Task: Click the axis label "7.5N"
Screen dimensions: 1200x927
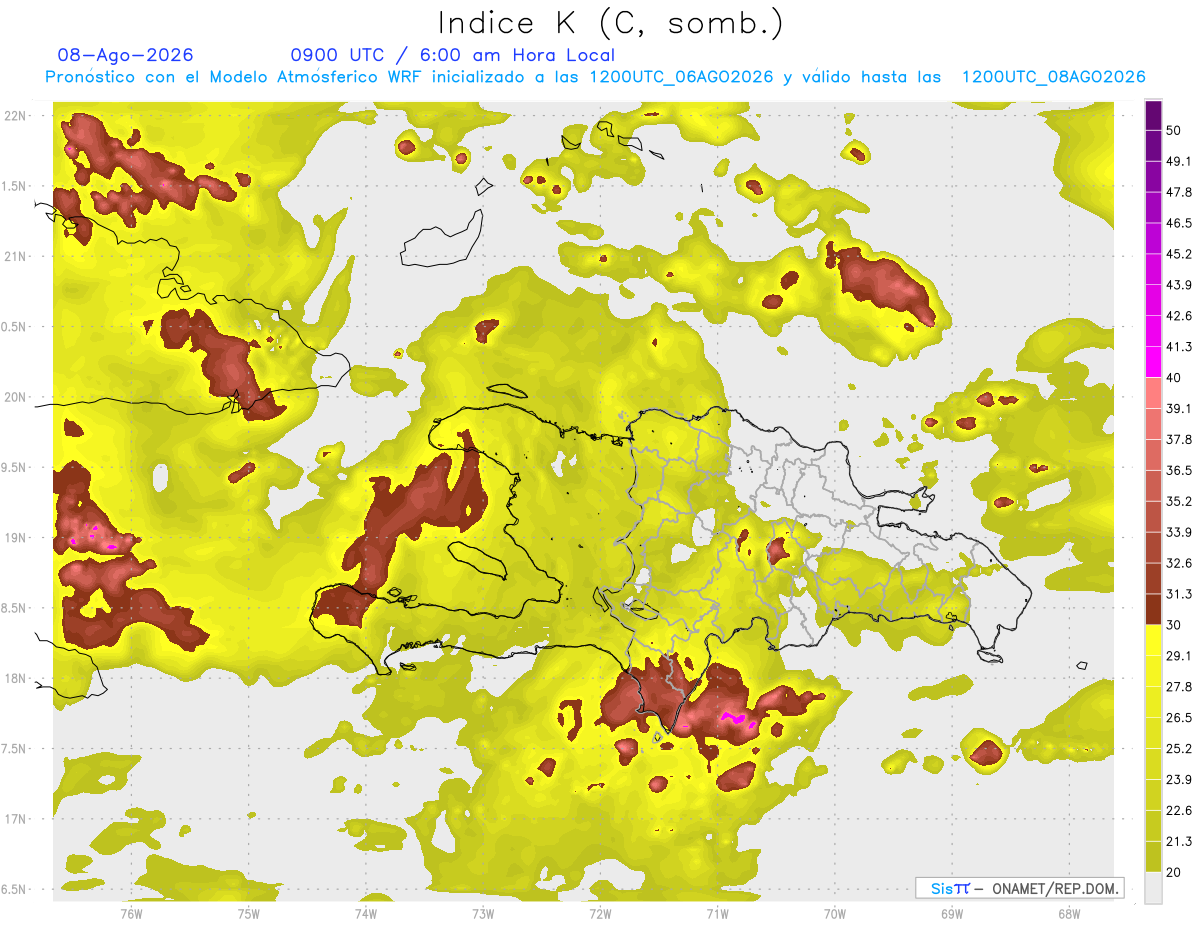Action: pyautogui.click(x=15, y=749)
